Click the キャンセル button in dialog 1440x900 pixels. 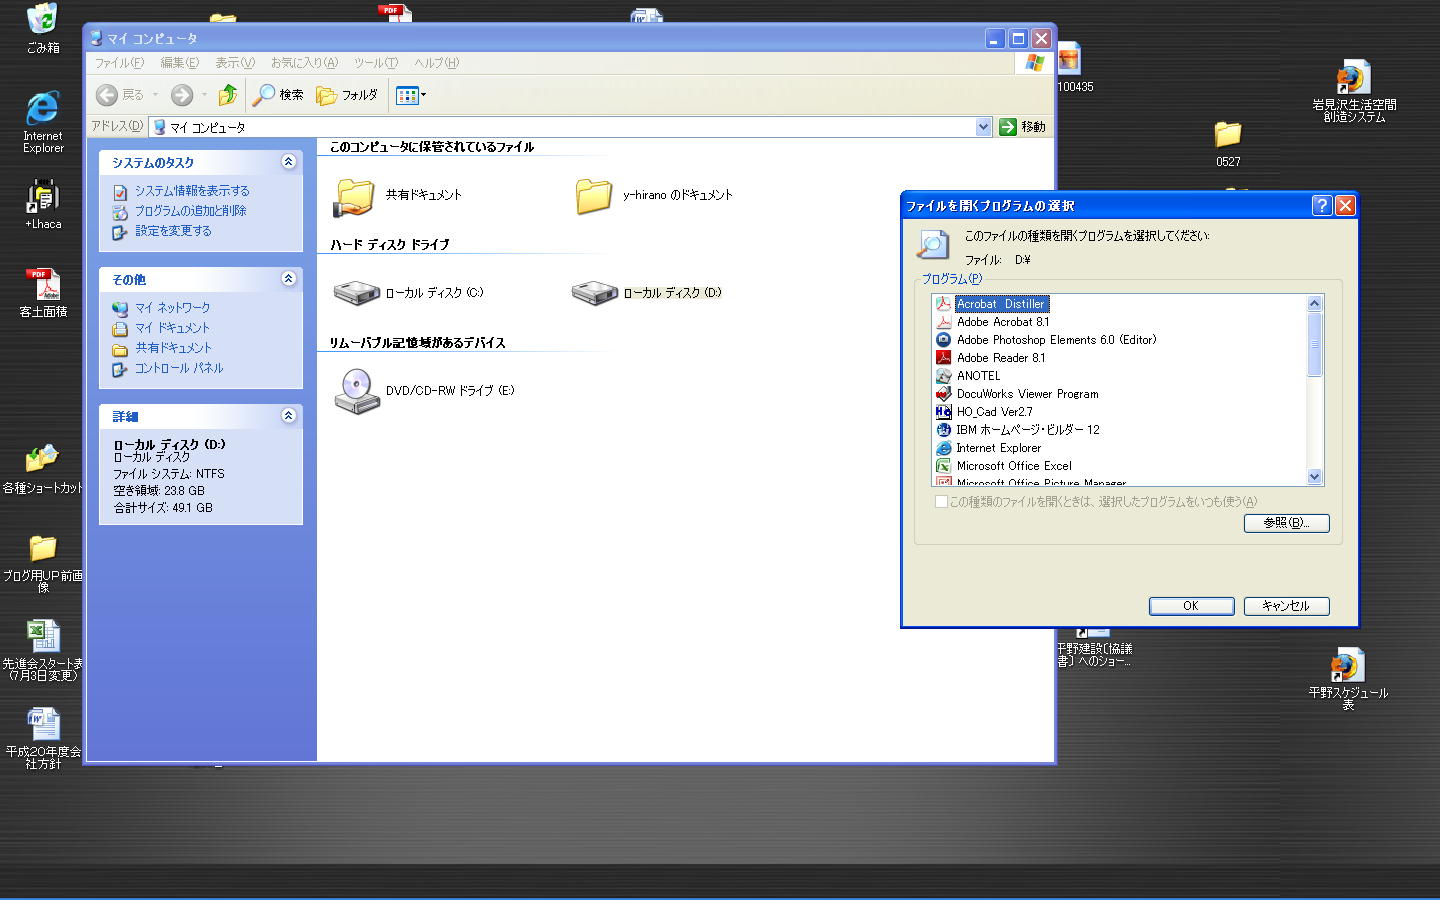[1286, 606]
